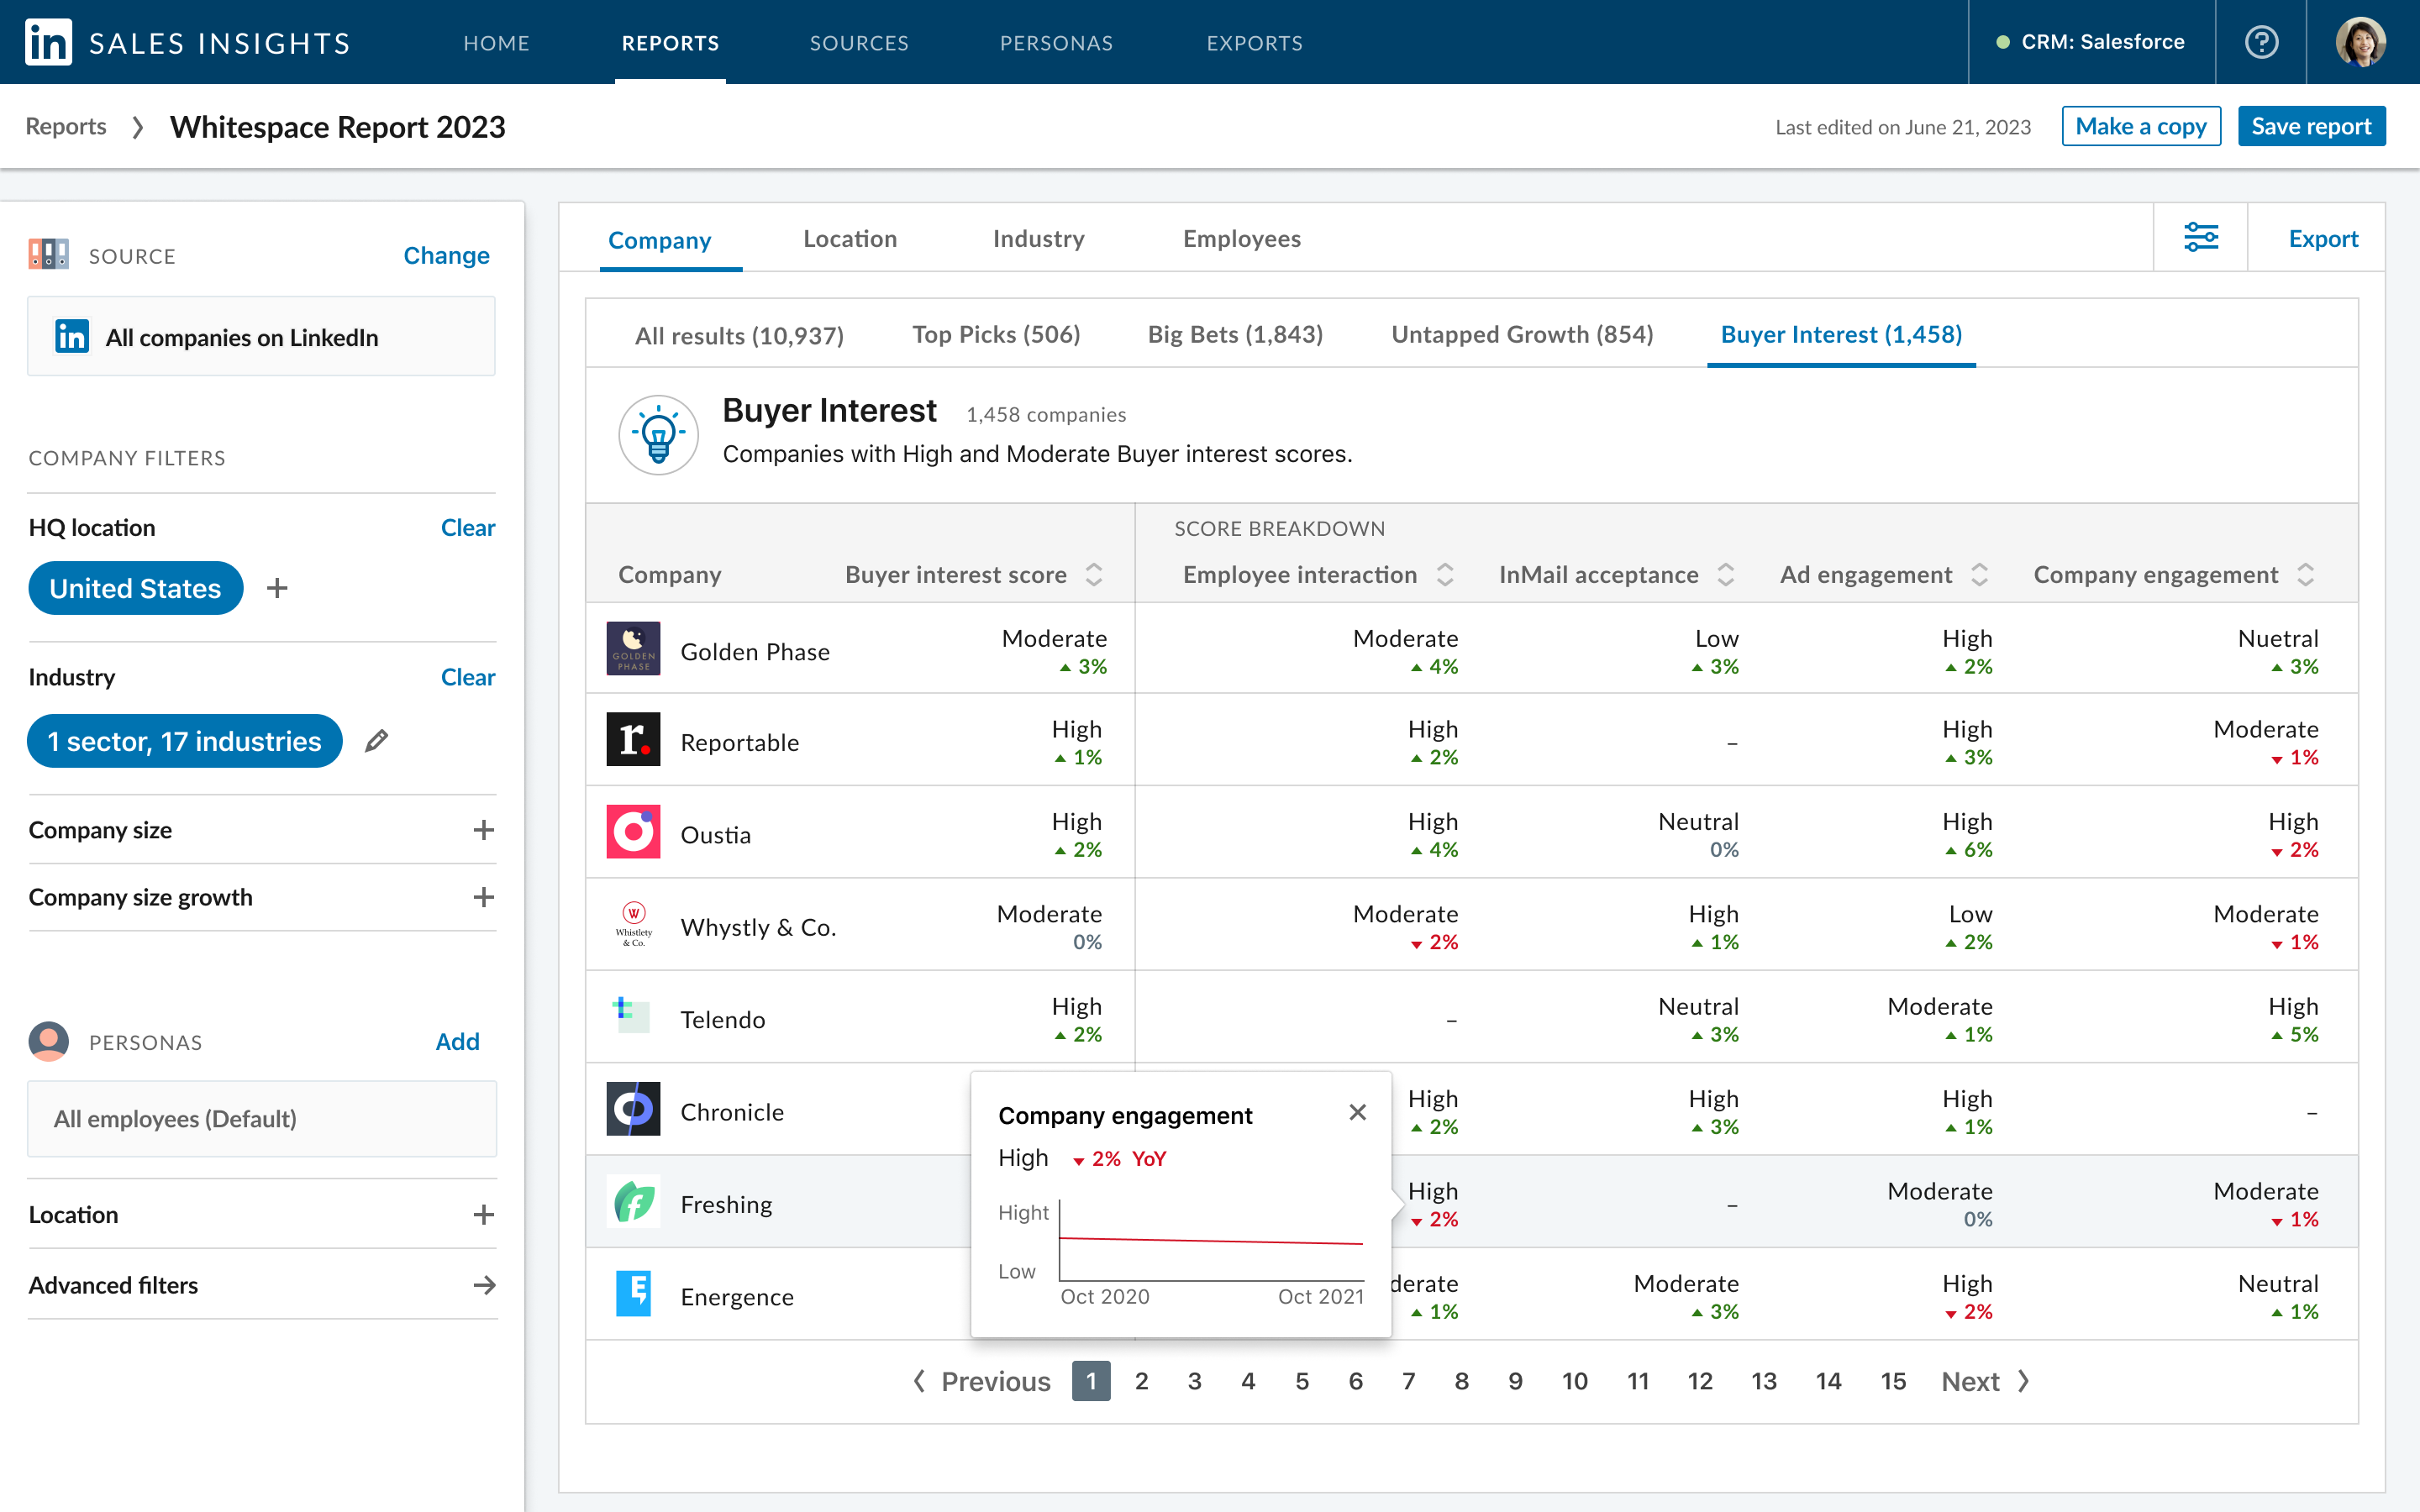The image size is (2420, 1512).
Task: Click the Reports breadcrumb link
Action: click(x=65, y=127)
